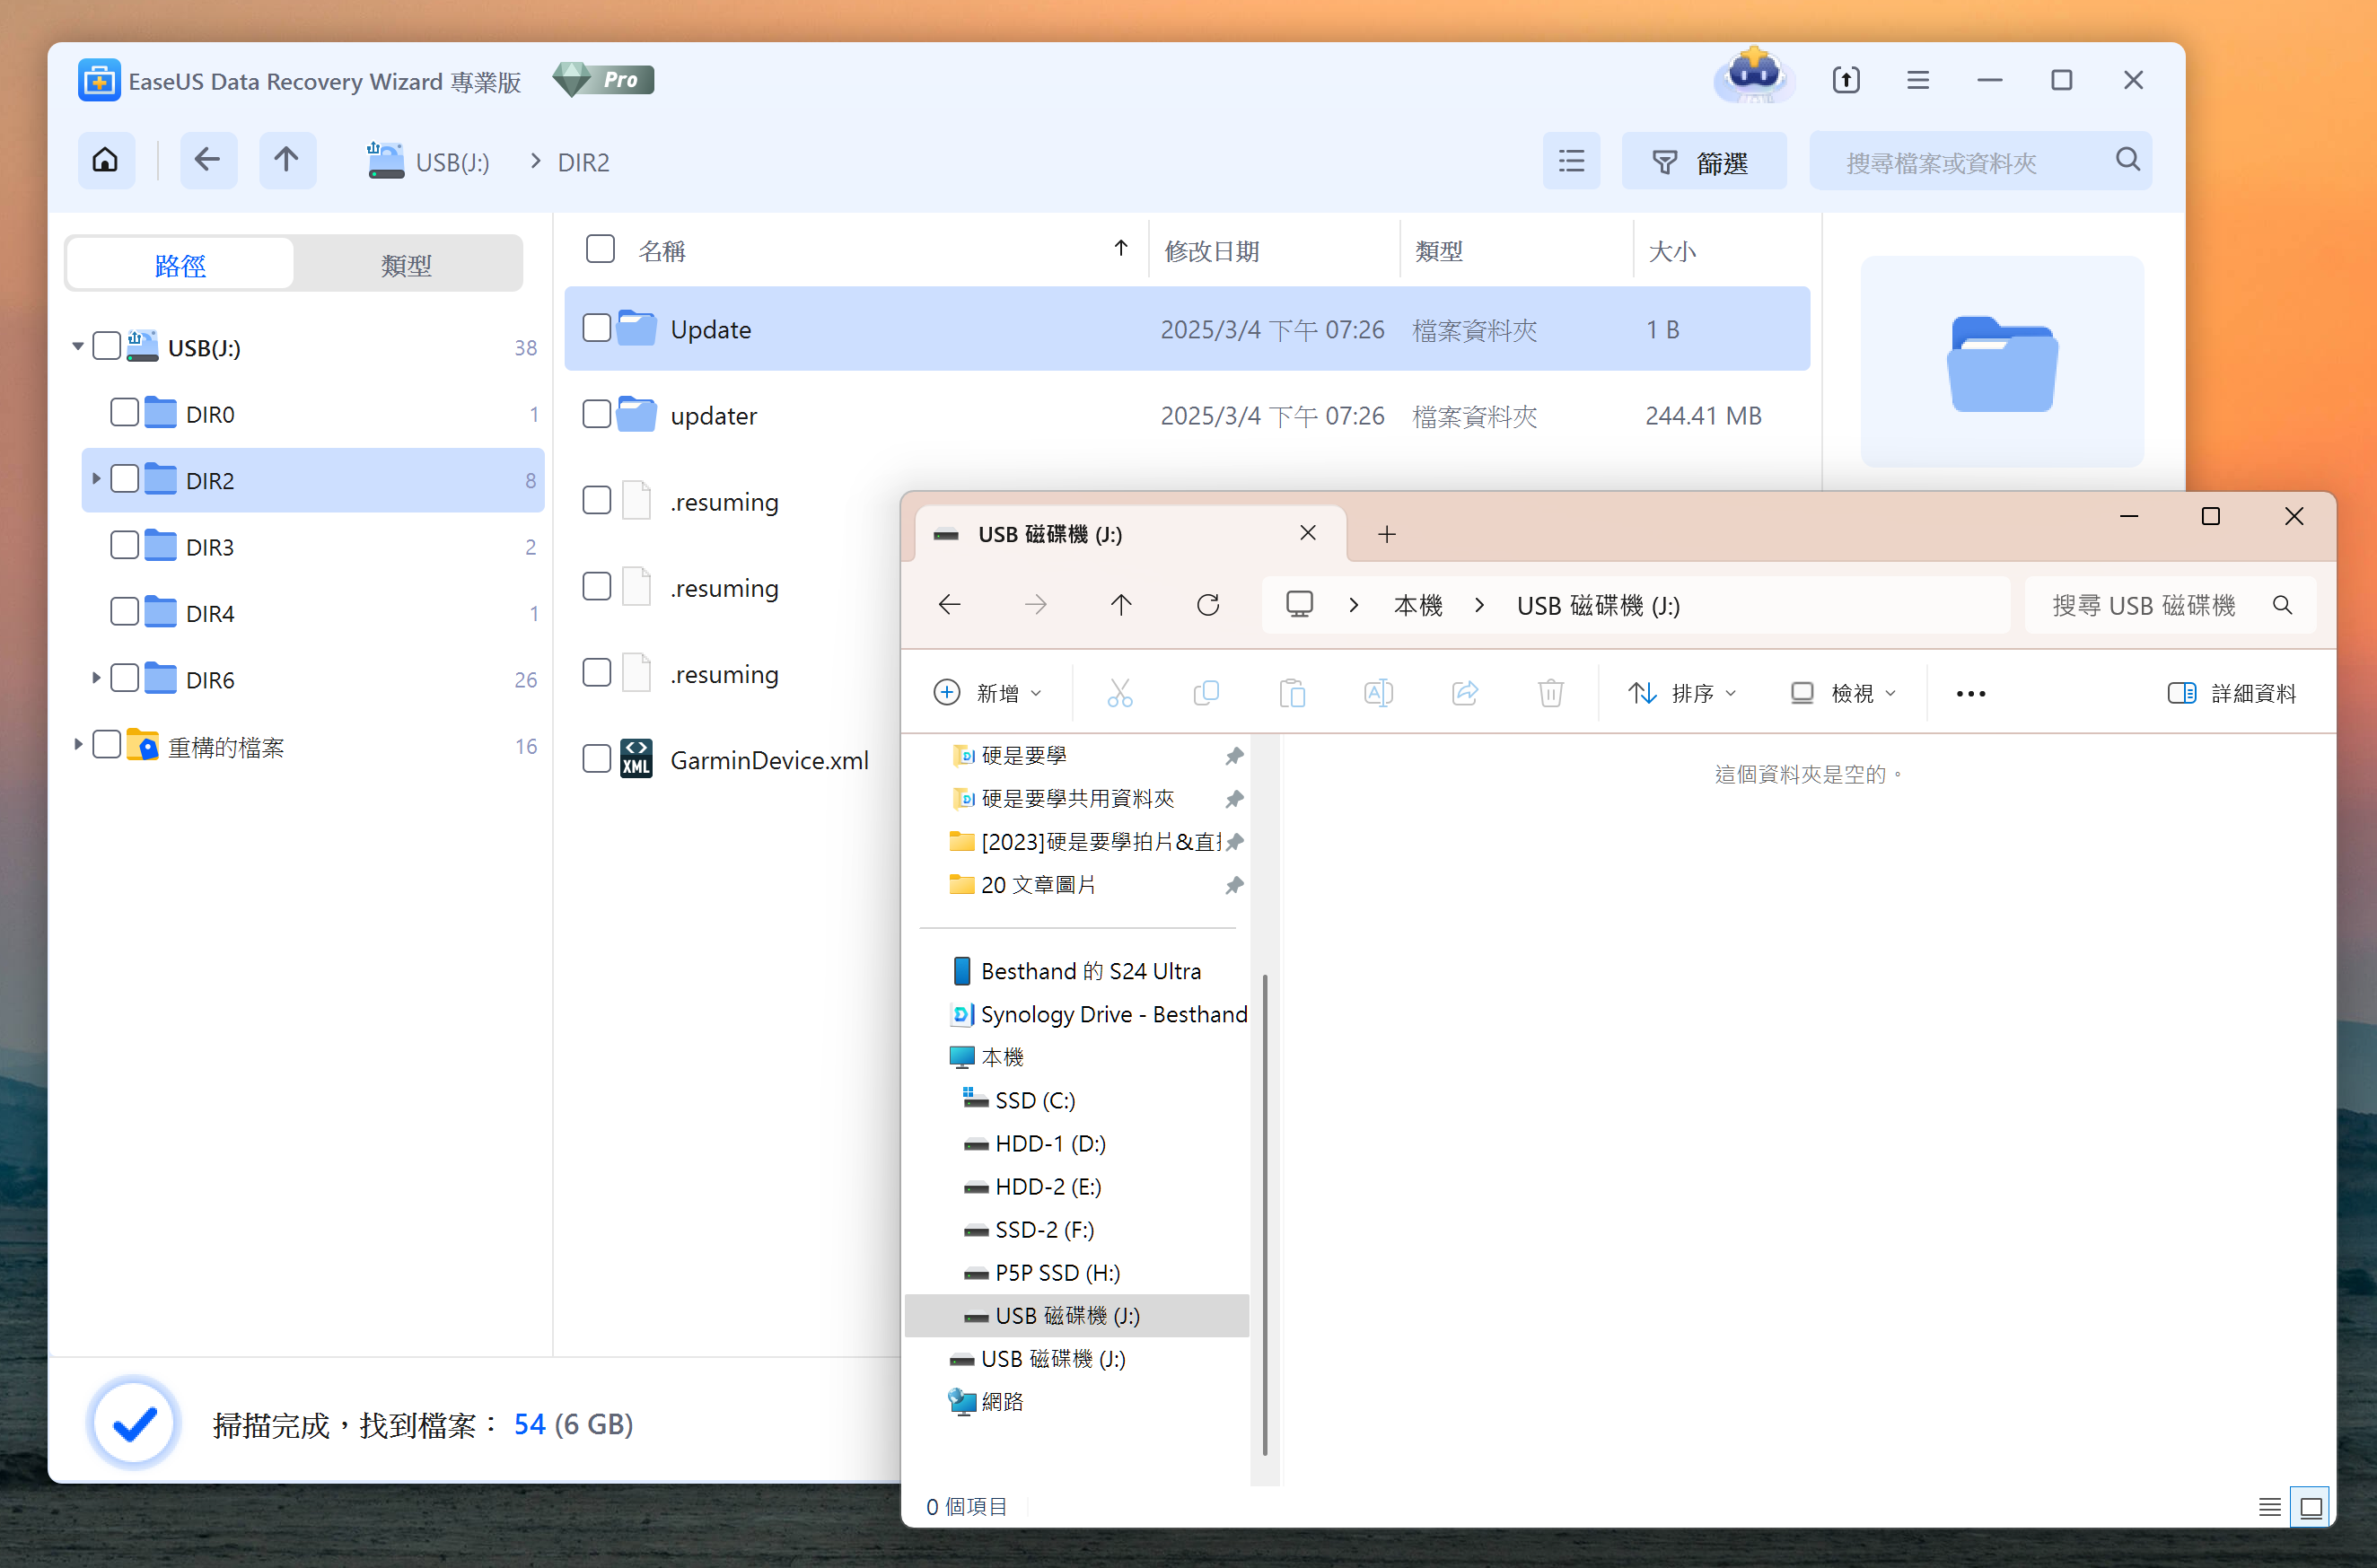Toggle the select-all checkbox beside 名稱
The image size is (2377, 1568).
click(x=600, y=249)
